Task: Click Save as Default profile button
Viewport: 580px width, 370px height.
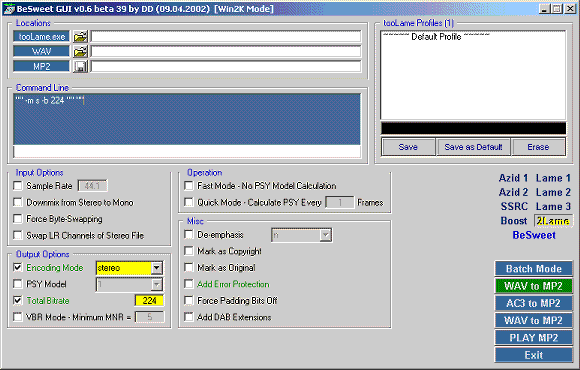Action: point(473,147)
